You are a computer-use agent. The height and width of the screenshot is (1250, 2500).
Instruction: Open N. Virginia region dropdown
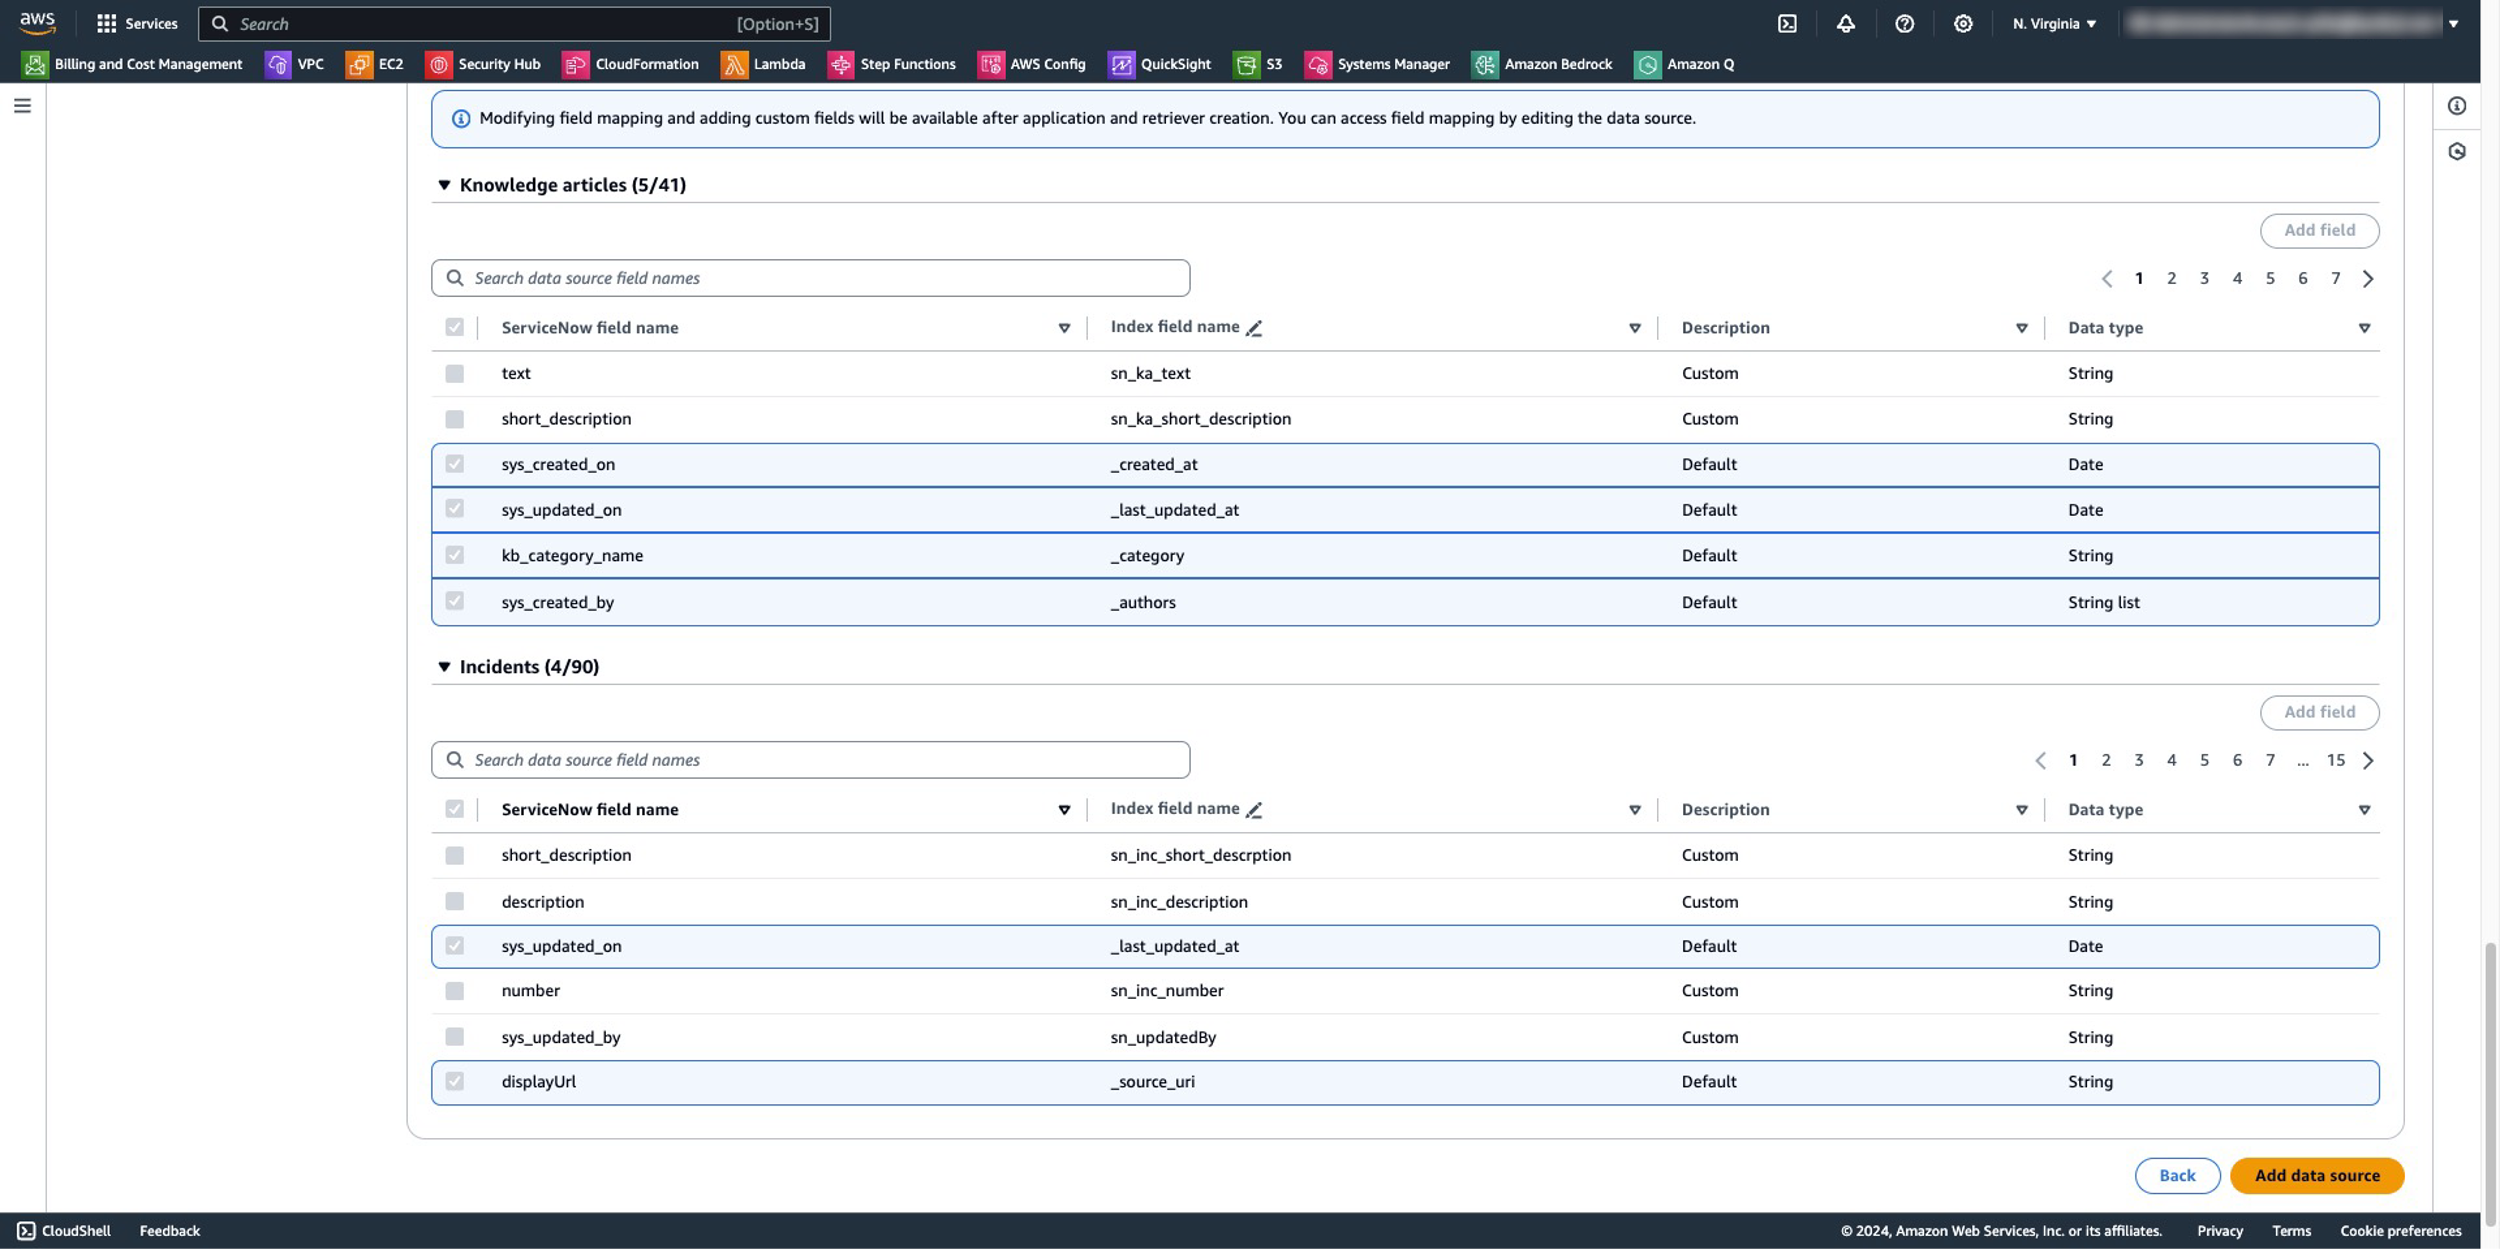[2054, 24]
